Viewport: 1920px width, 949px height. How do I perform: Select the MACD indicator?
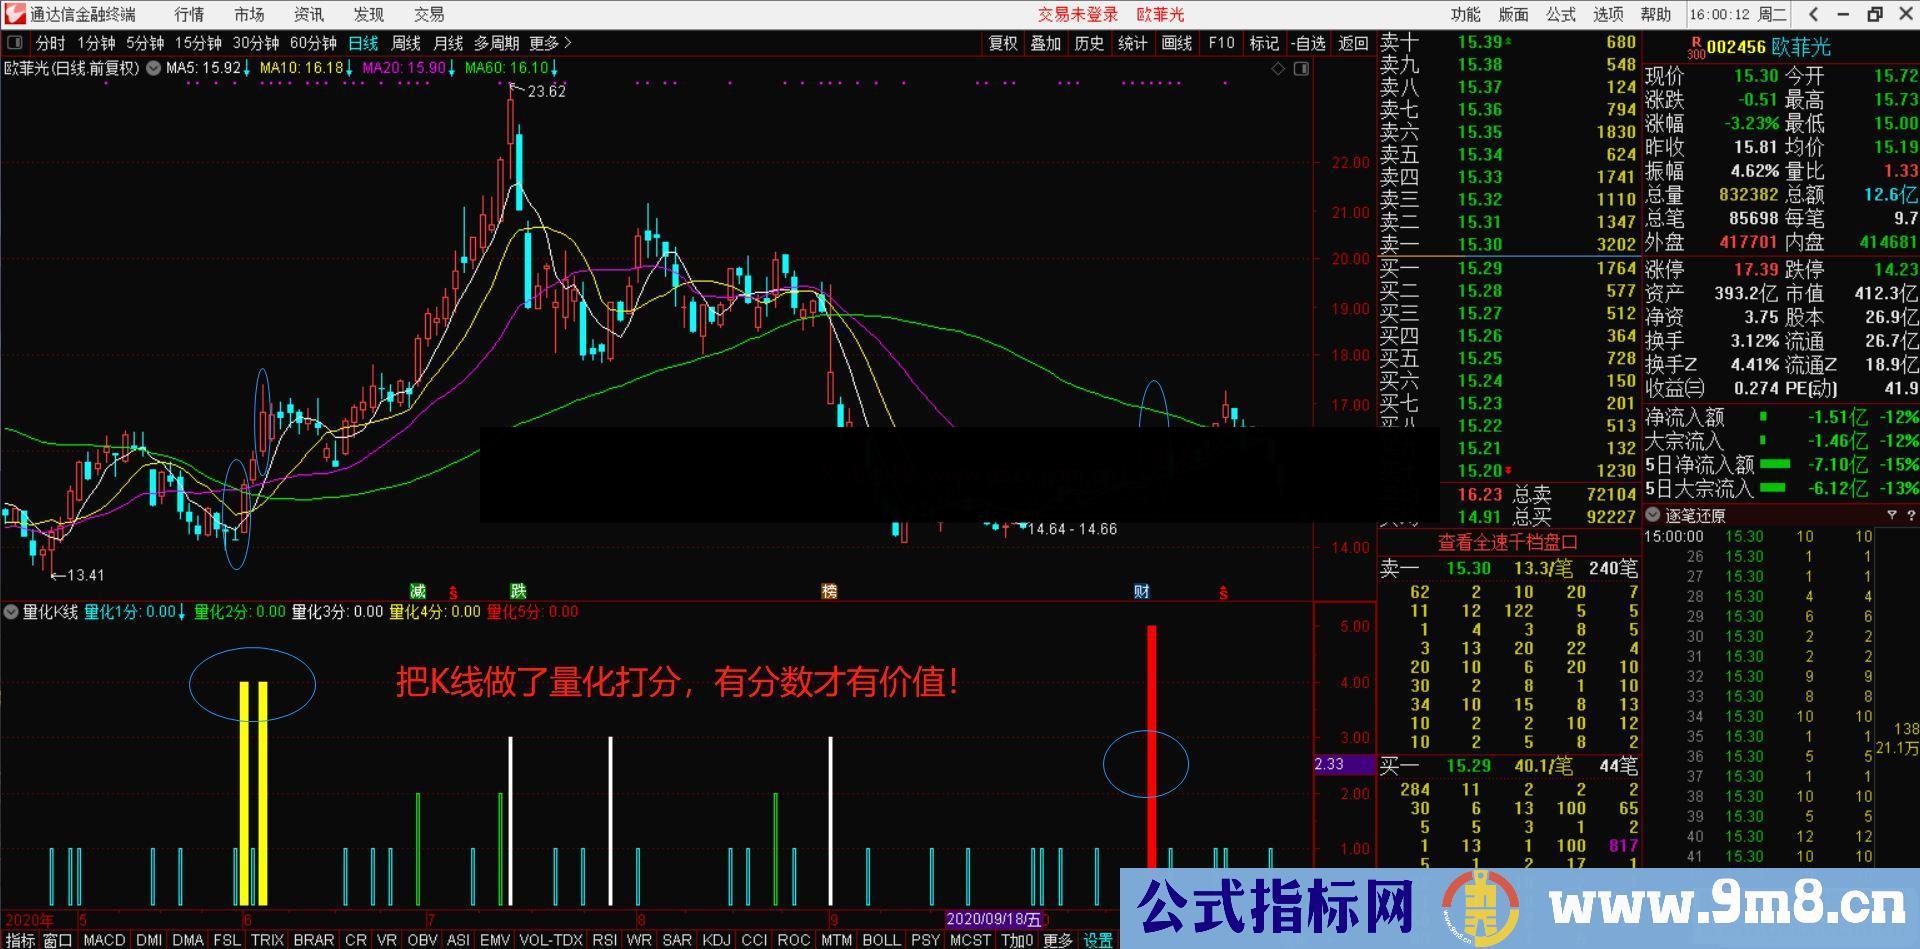coord(104,940)
